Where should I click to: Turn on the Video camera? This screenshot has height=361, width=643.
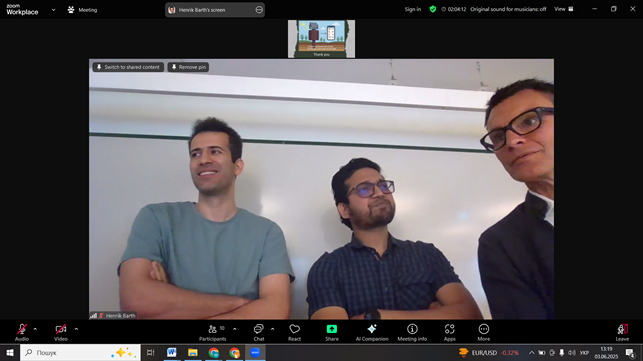(61, 329)
